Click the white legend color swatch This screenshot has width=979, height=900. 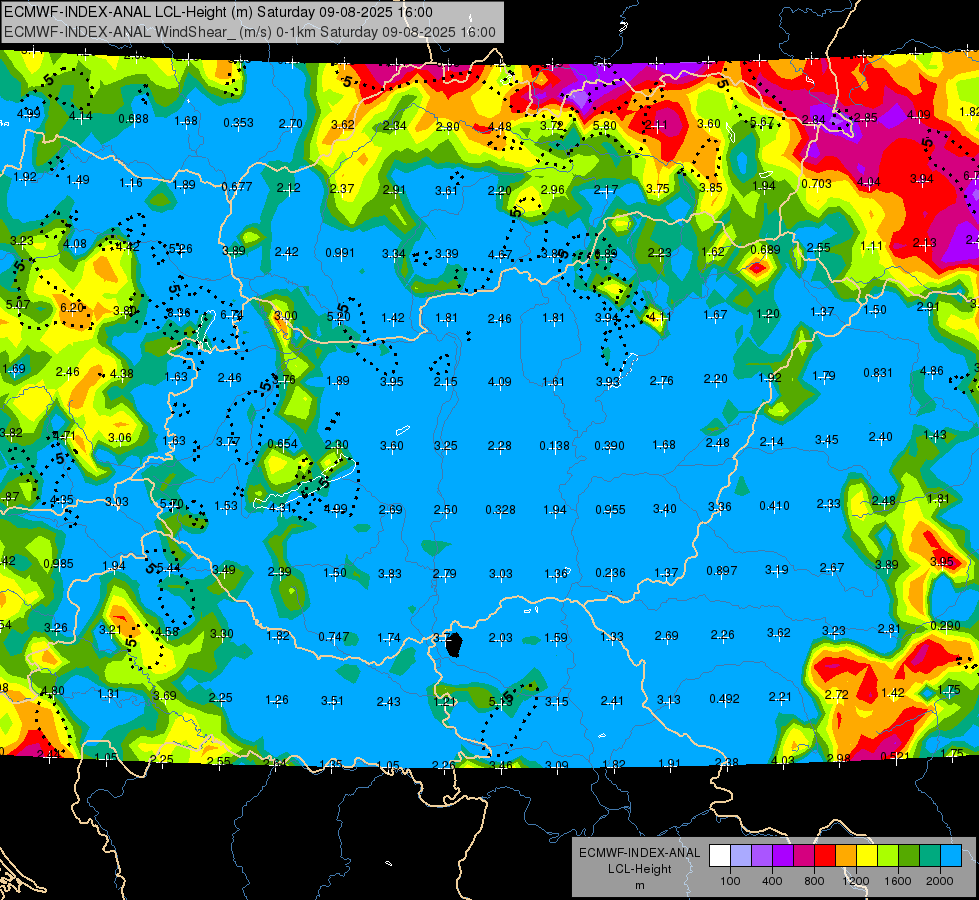[x=720, y=856]
